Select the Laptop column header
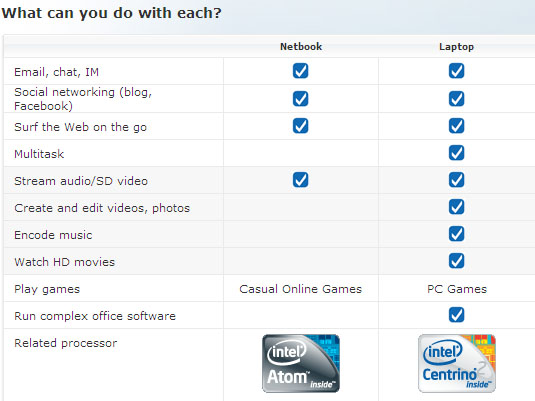This screenshot has height=401, width=535. tap(457, 47)
